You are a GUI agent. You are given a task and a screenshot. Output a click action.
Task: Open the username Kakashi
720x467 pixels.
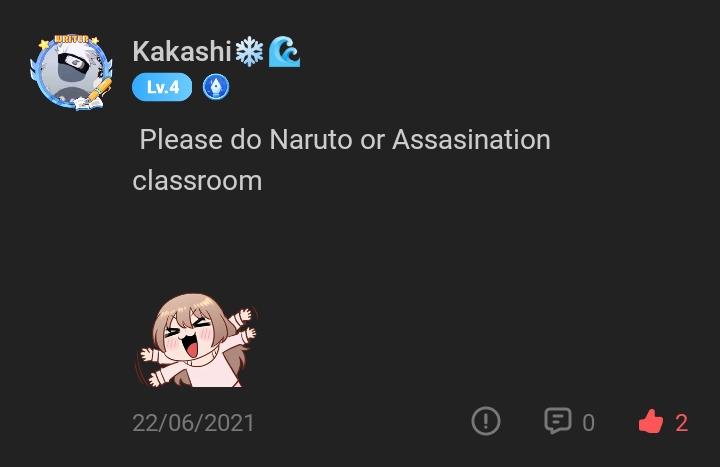tap(182, 51)
